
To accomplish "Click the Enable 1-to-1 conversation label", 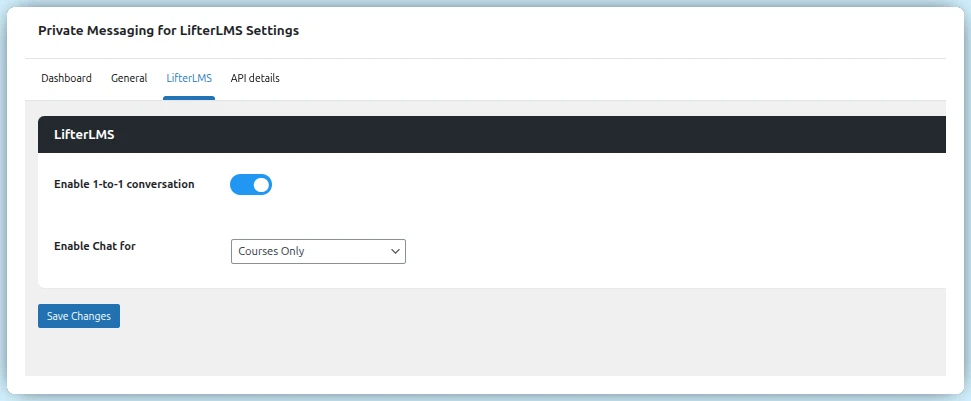I will pos(124,184).
